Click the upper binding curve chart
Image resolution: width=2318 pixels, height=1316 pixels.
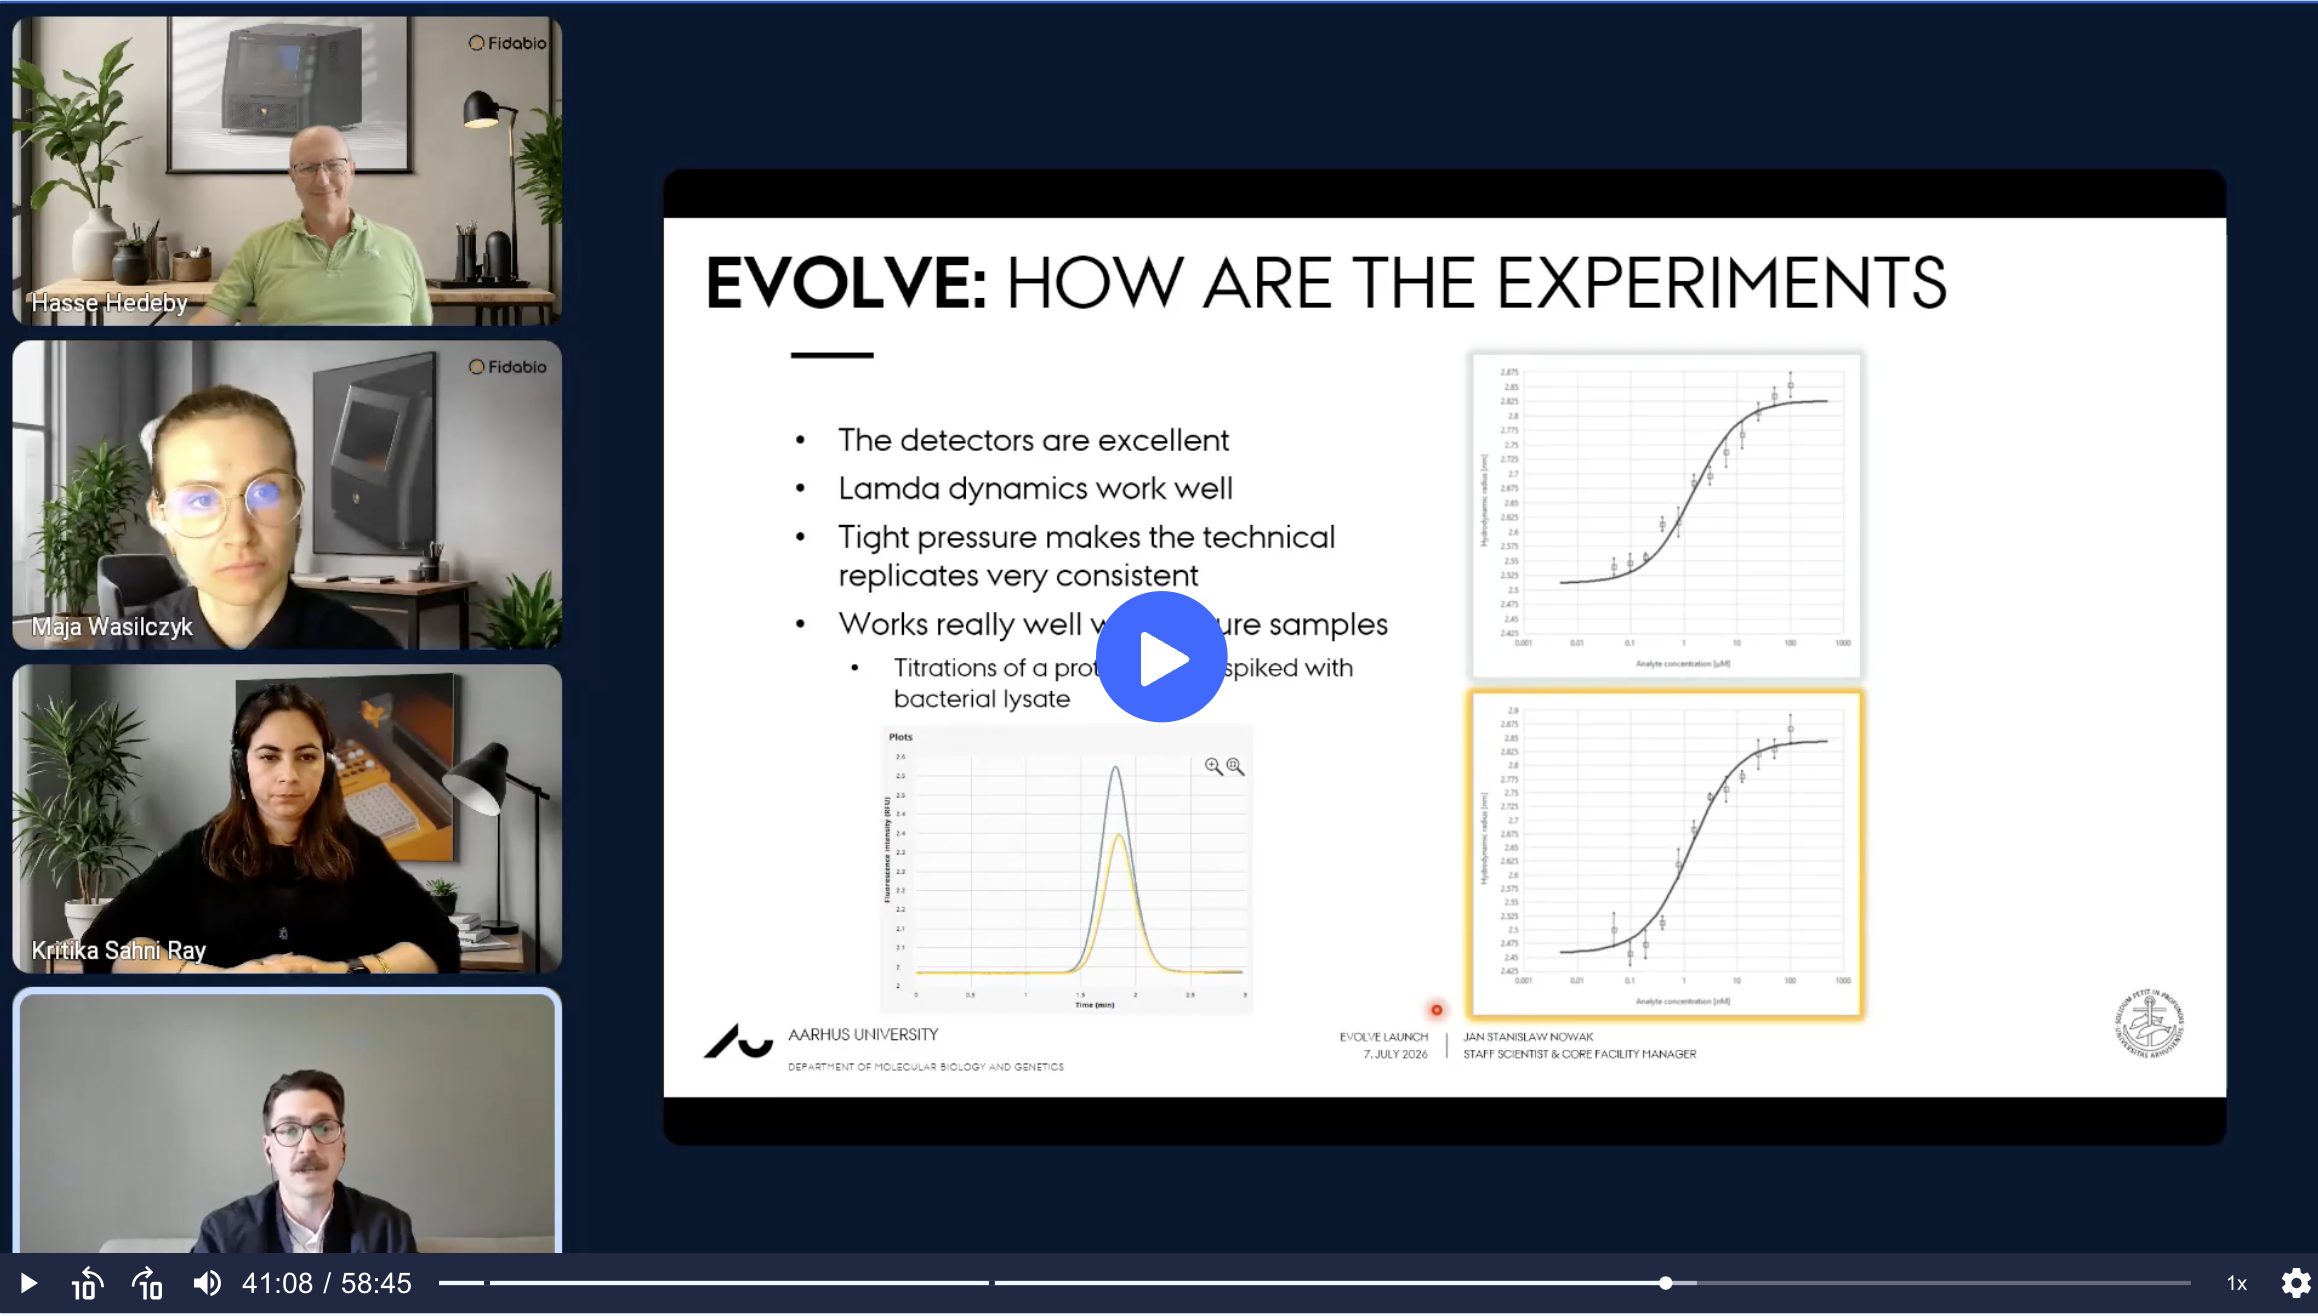1665,514
